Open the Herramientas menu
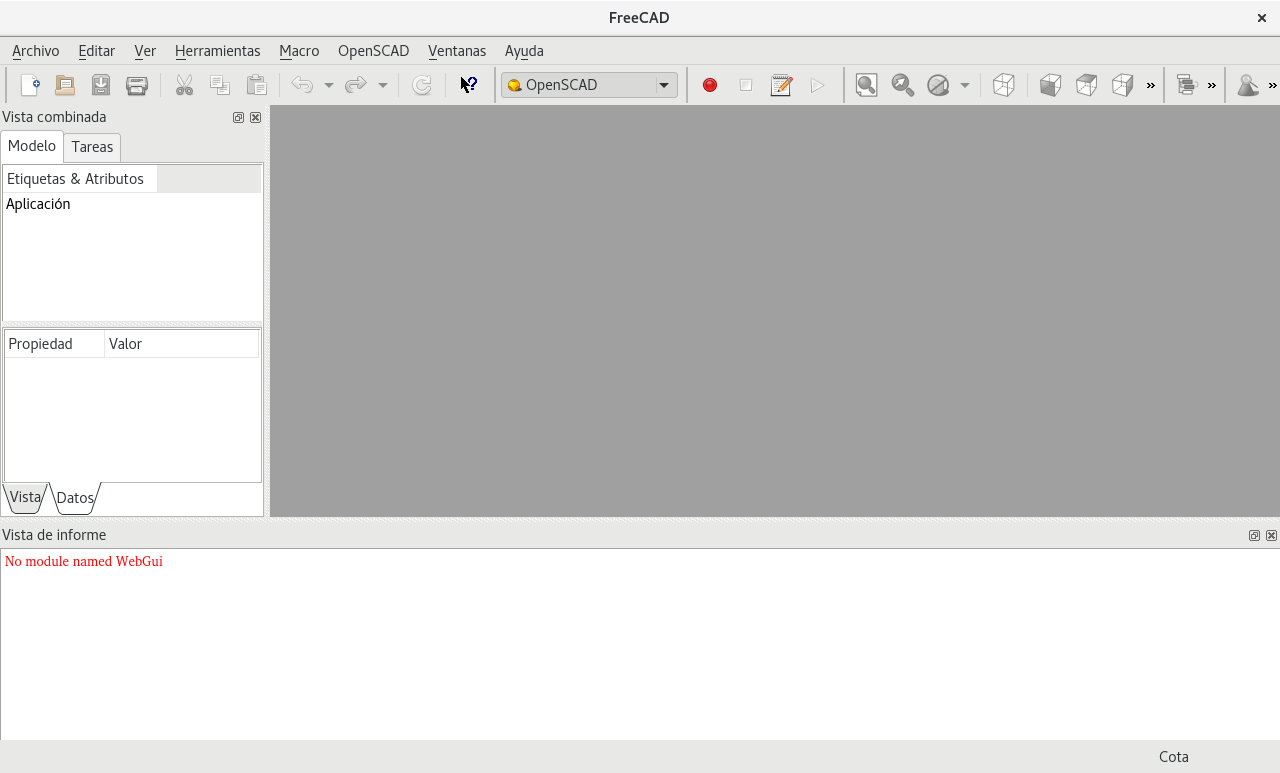 tap(217, 51)
